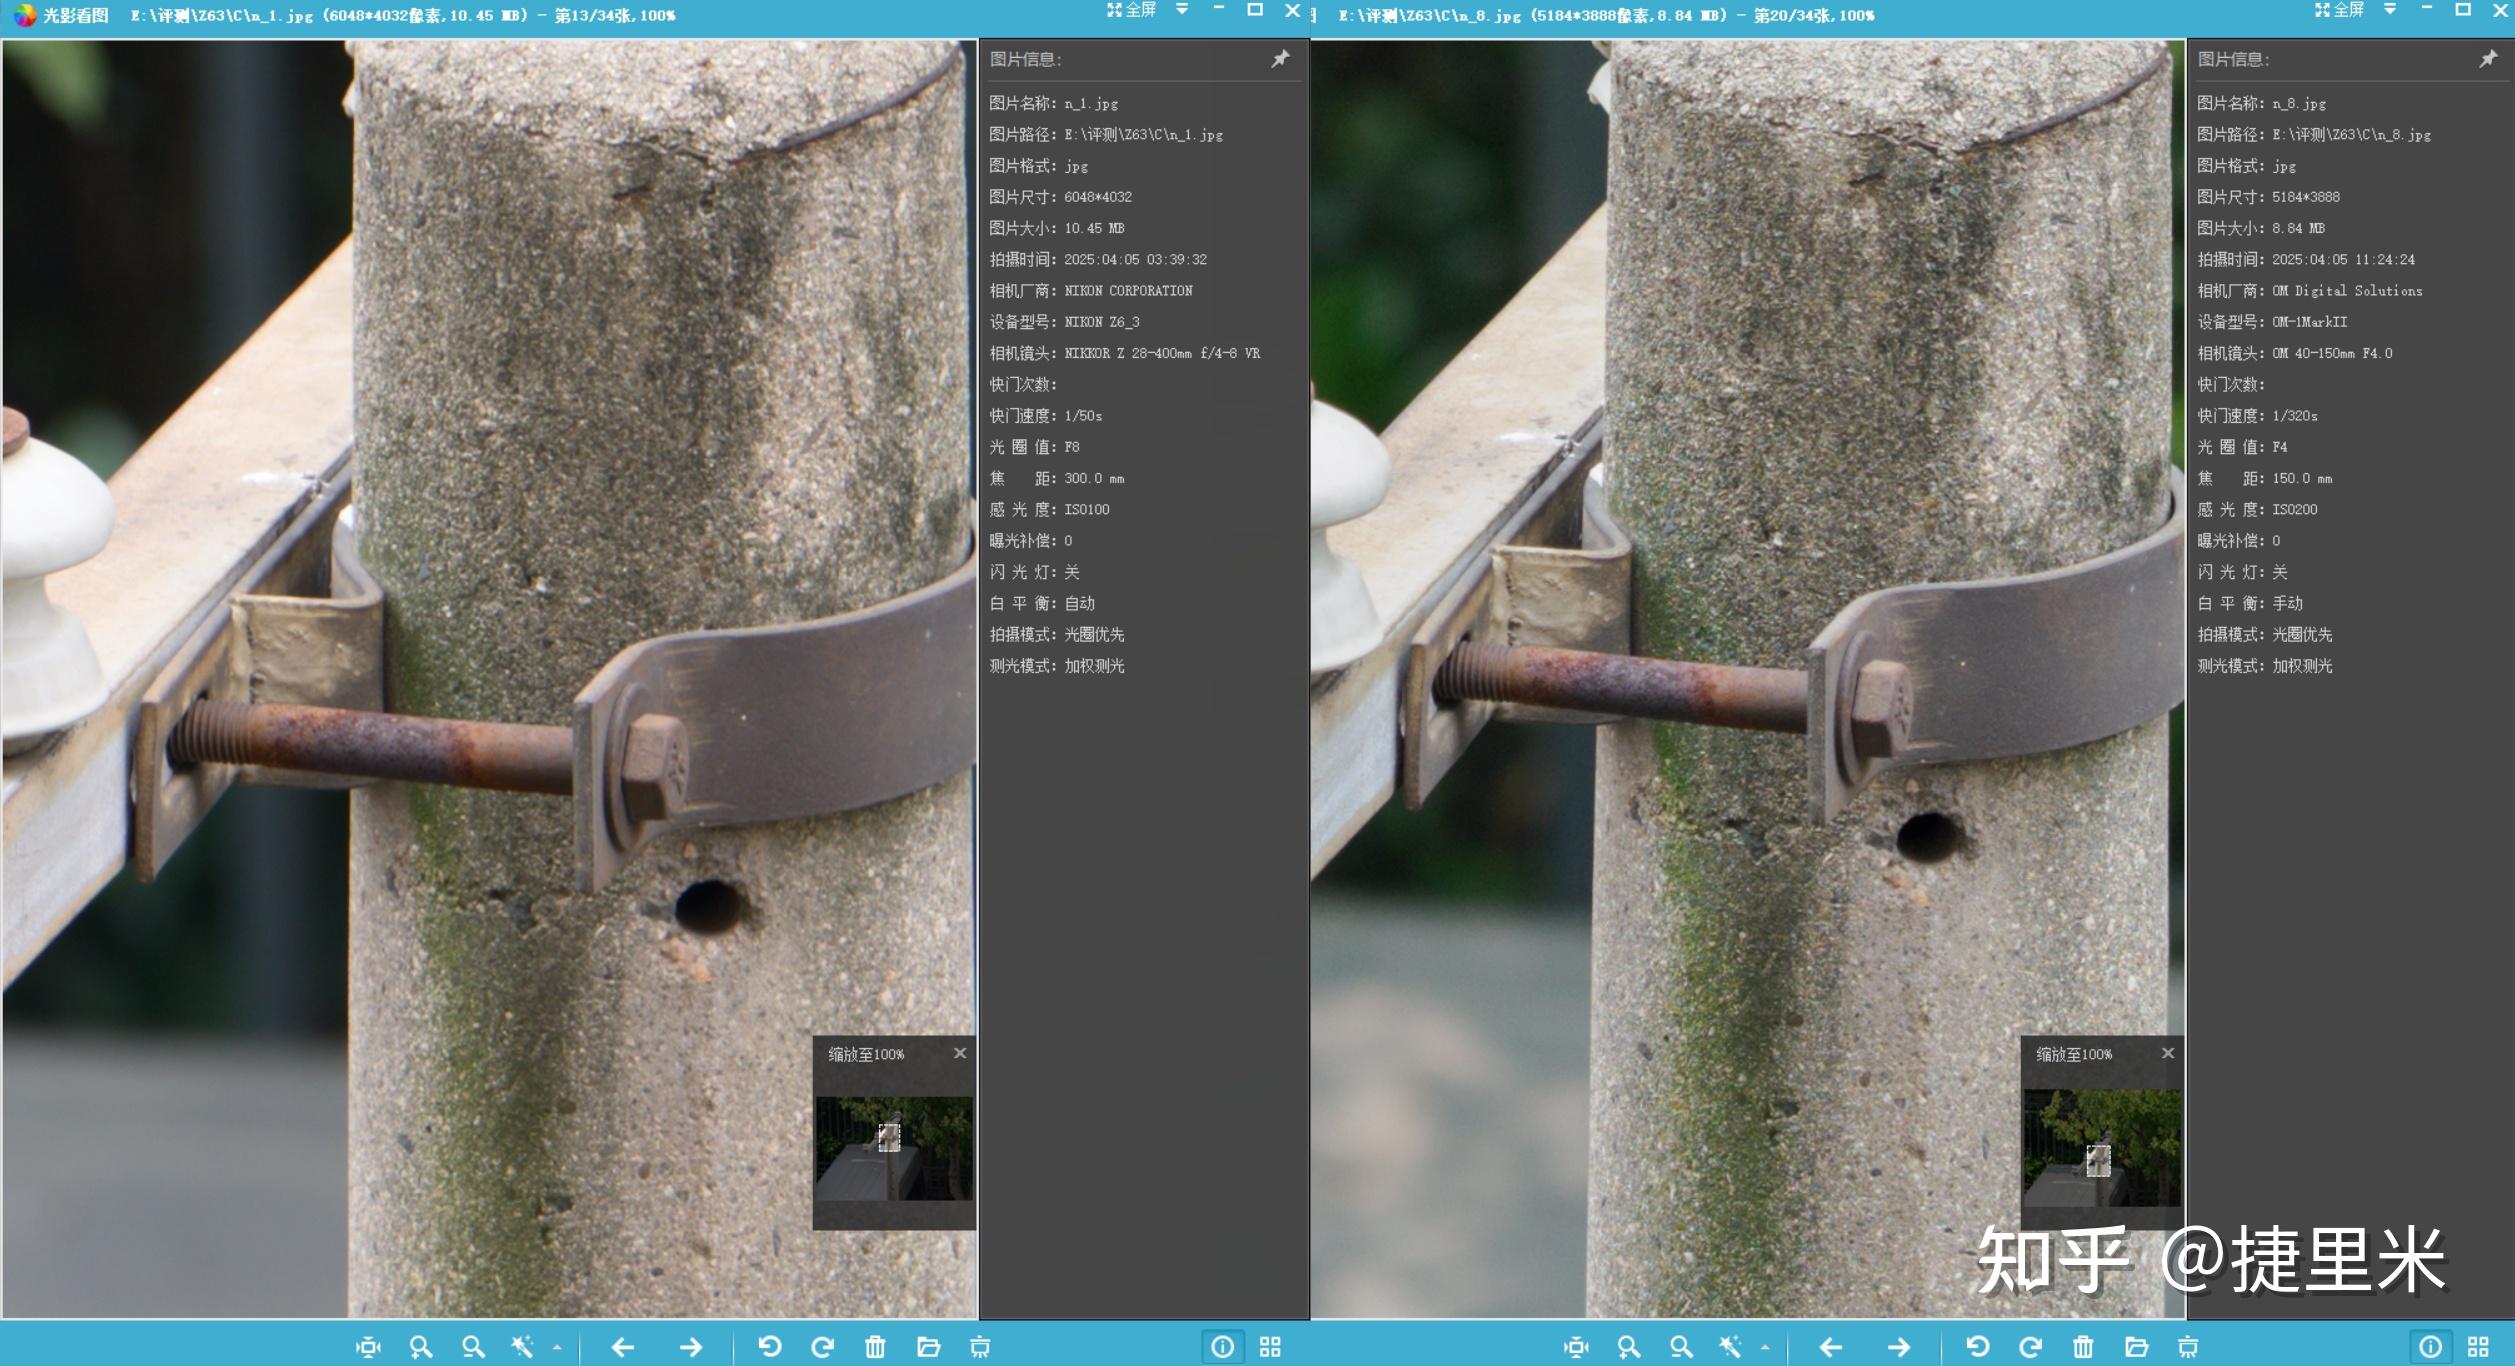Start slideshow in left viewer
Screen dimensions: 2515x1366
980,1347
